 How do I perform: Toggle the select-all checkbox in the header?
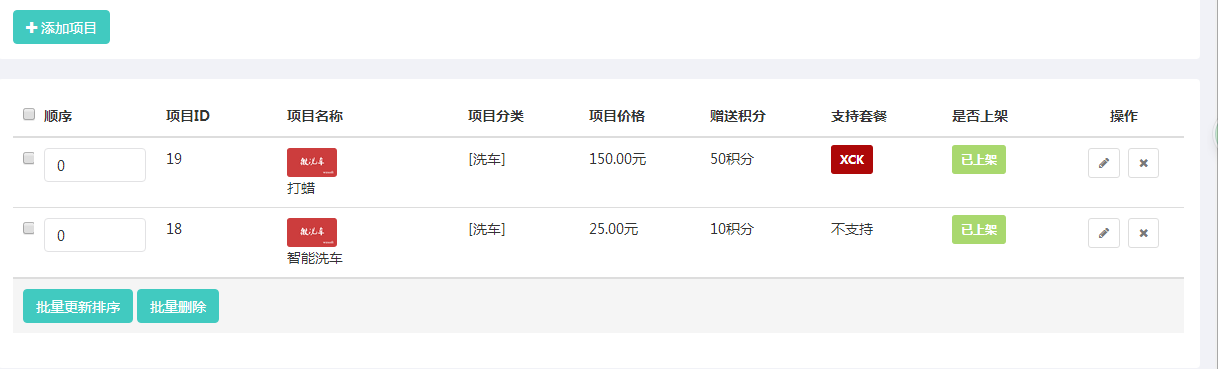[28, 114]
